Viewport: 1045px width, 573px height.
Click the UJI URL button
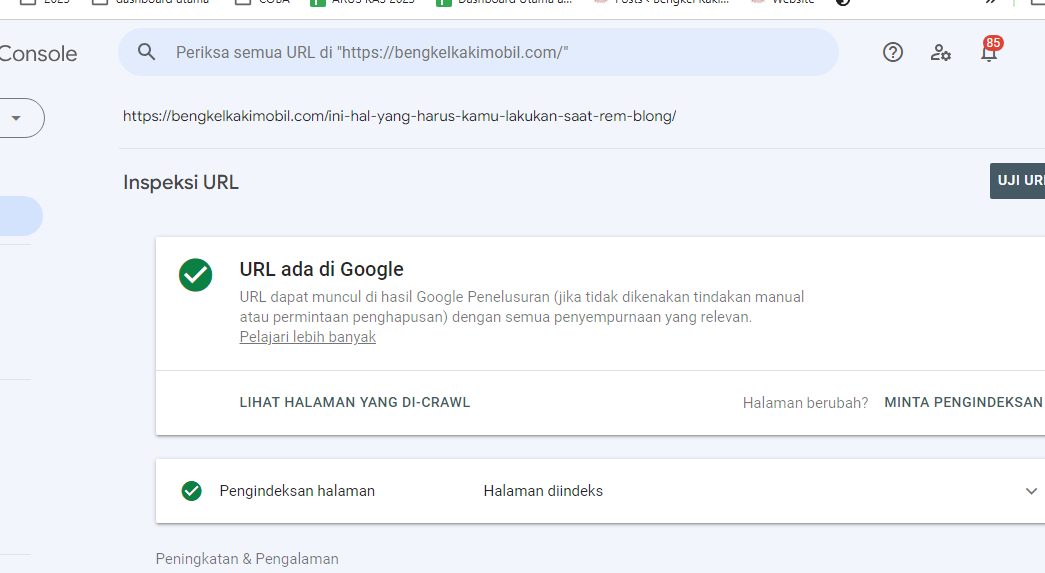tap(1018, 181)
